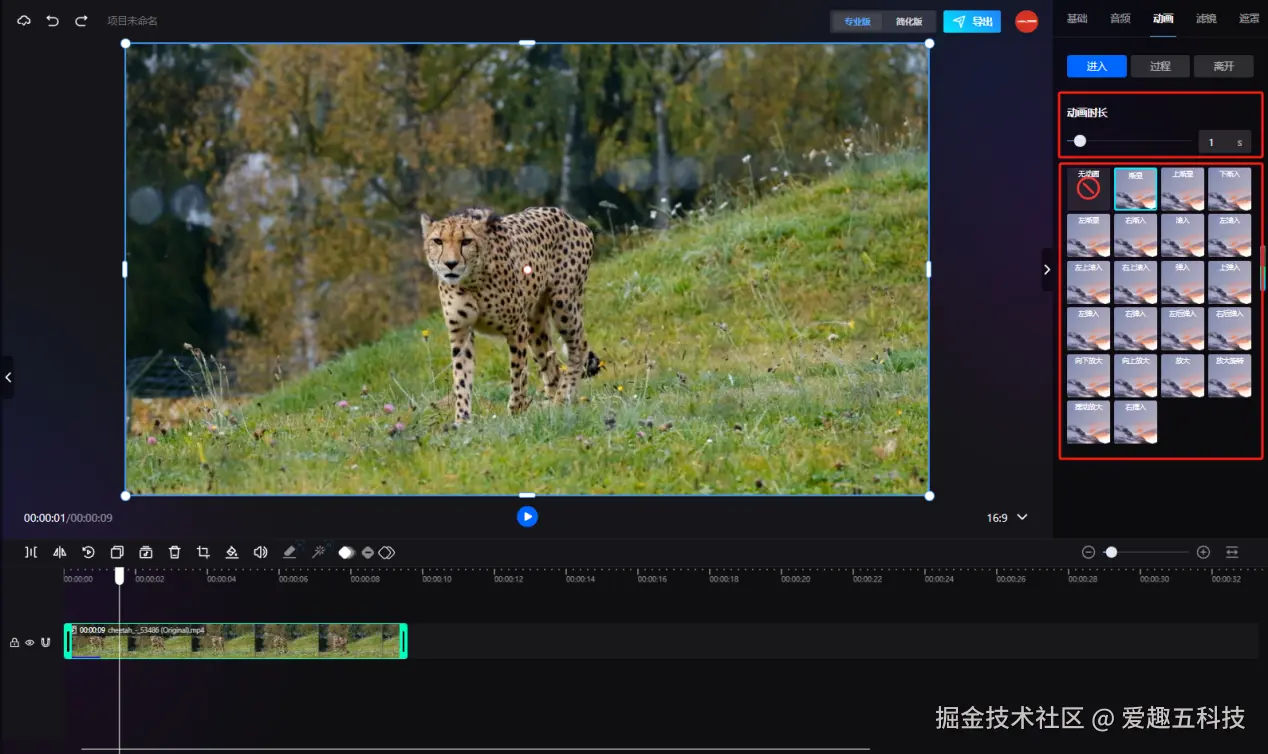Click the paint bucket fill icon

[x=231, y=552]
